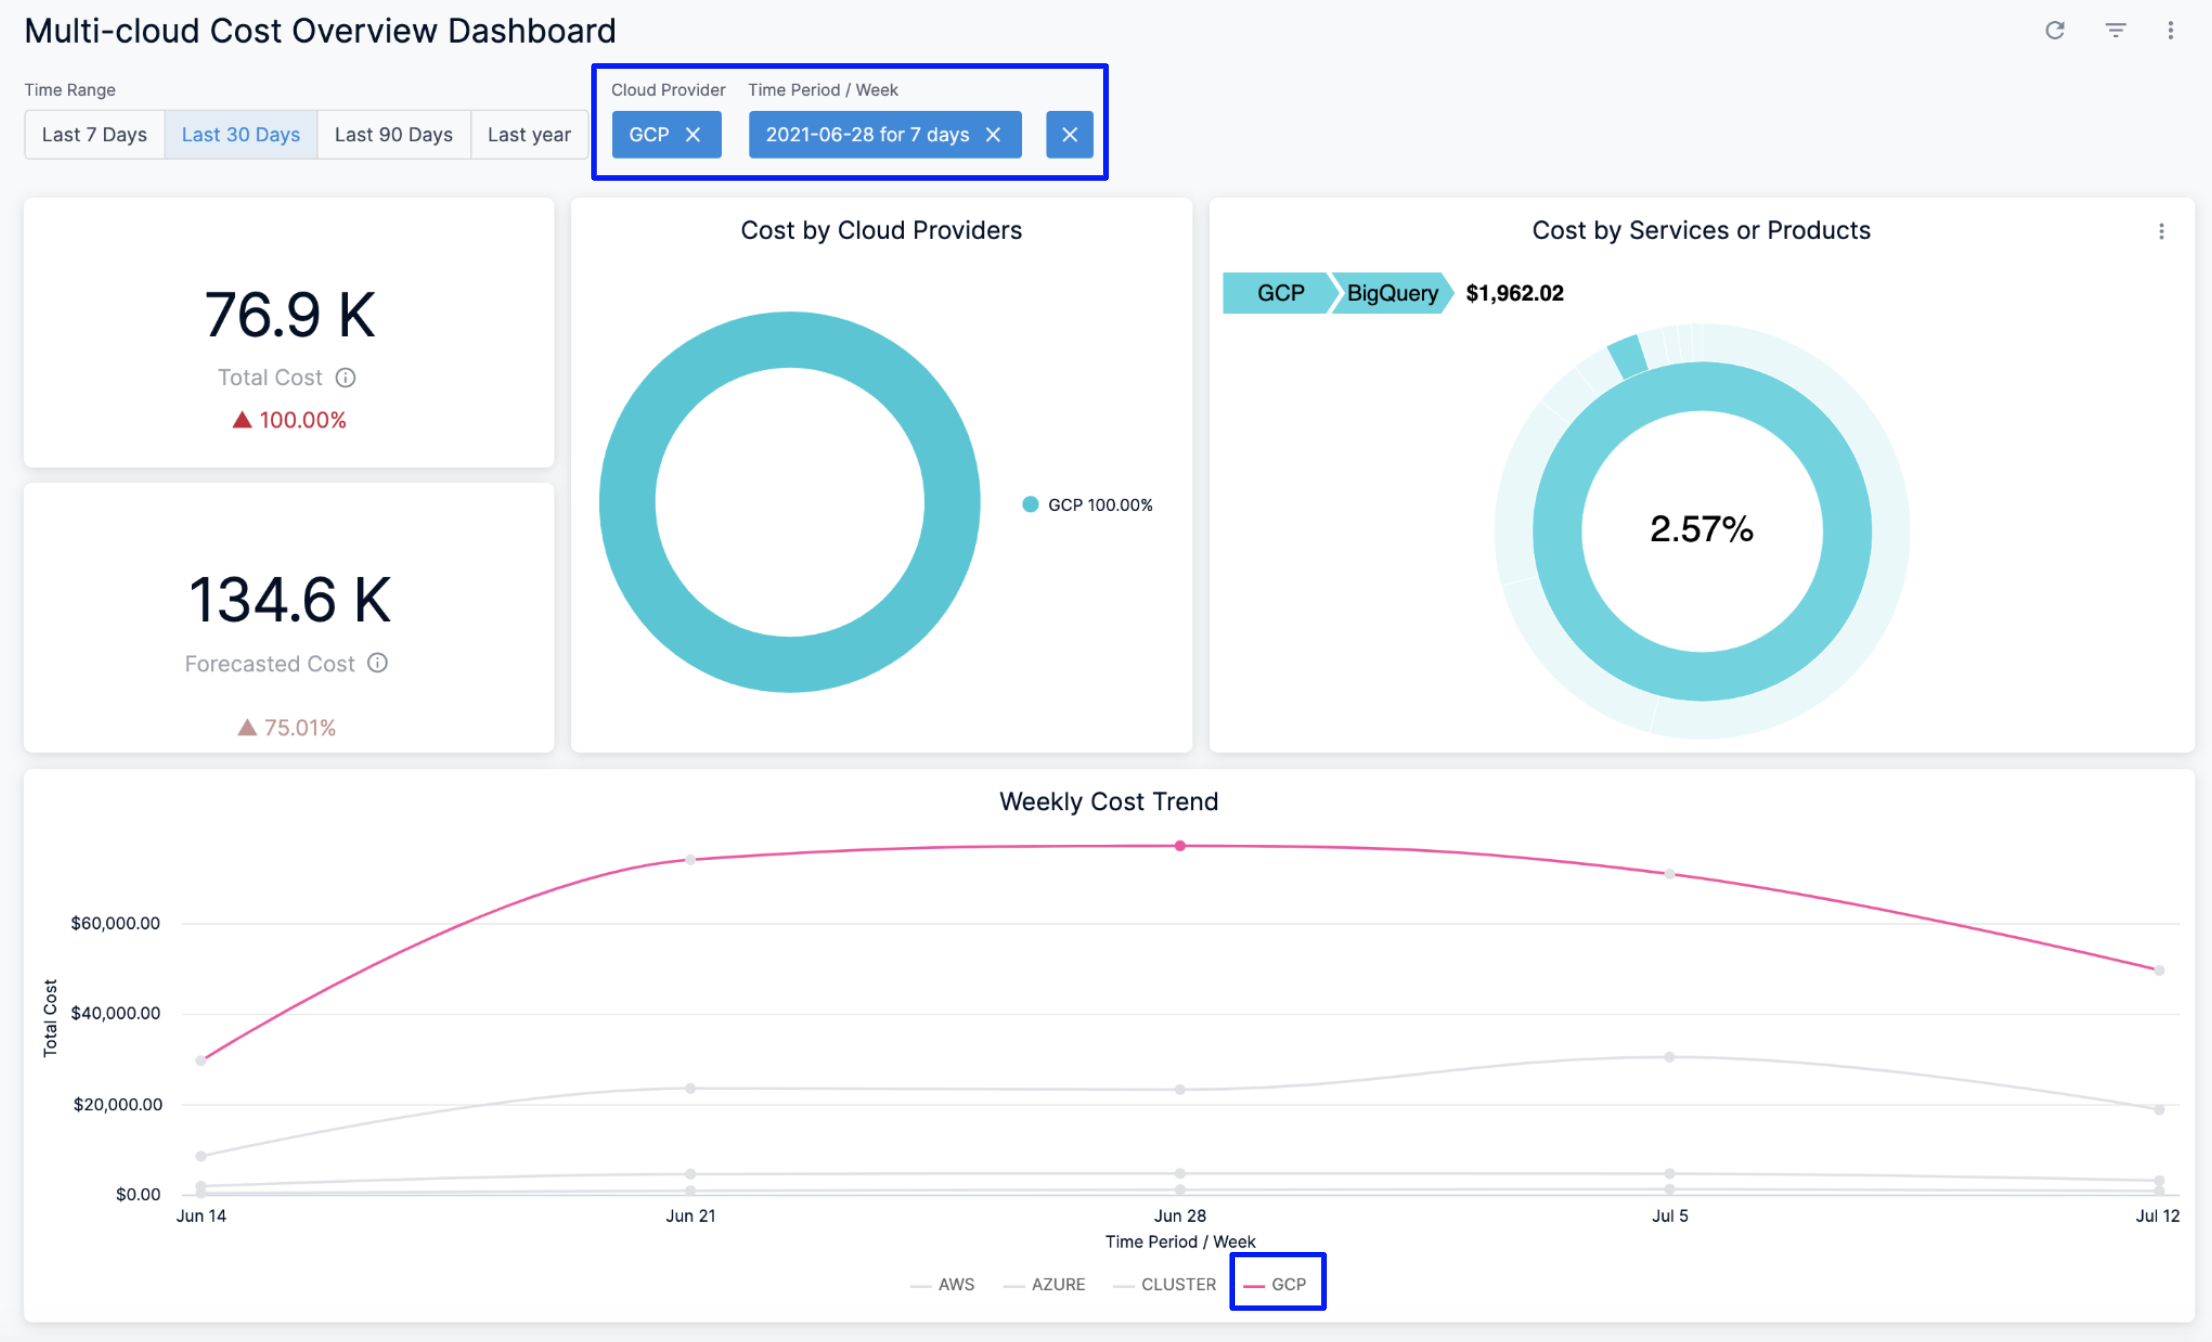Click the Jun 28 data point on GCP line

click(x=1180, y=846)
